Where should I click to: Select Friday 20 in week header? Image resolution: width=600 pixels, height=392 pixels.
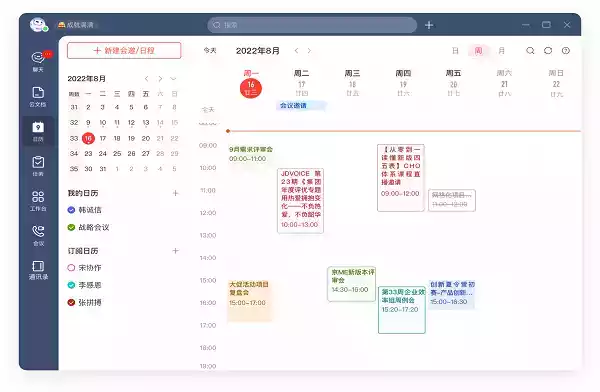point(453,83)
